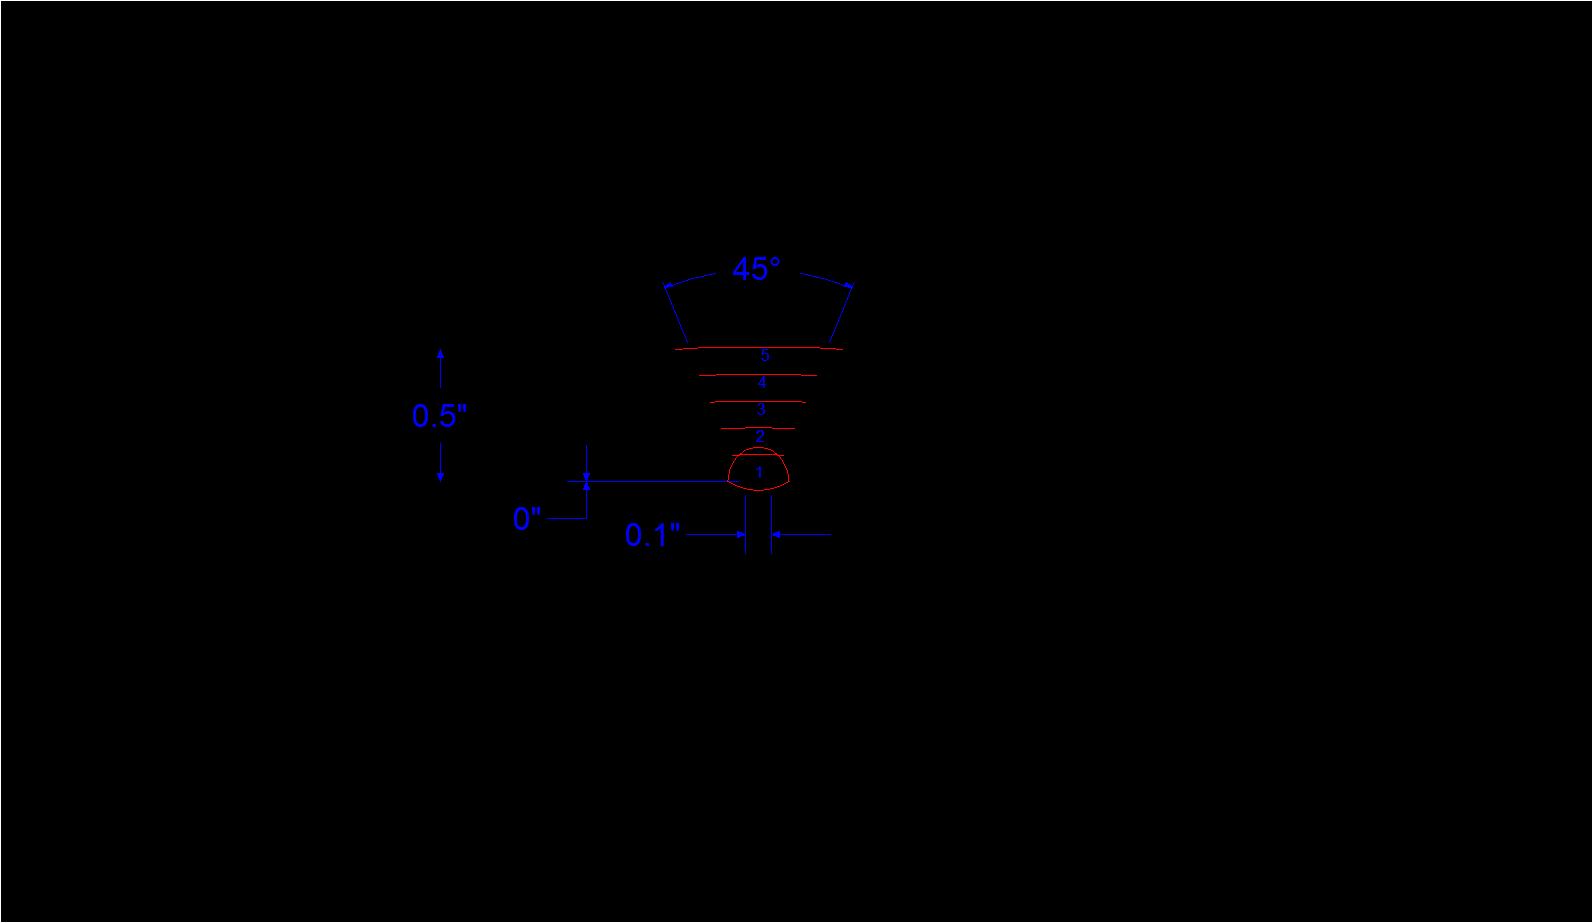The width and height of the screenshot is (1593, 923).
Task: Select the 0" dimension label
Action: coord(527,519)
